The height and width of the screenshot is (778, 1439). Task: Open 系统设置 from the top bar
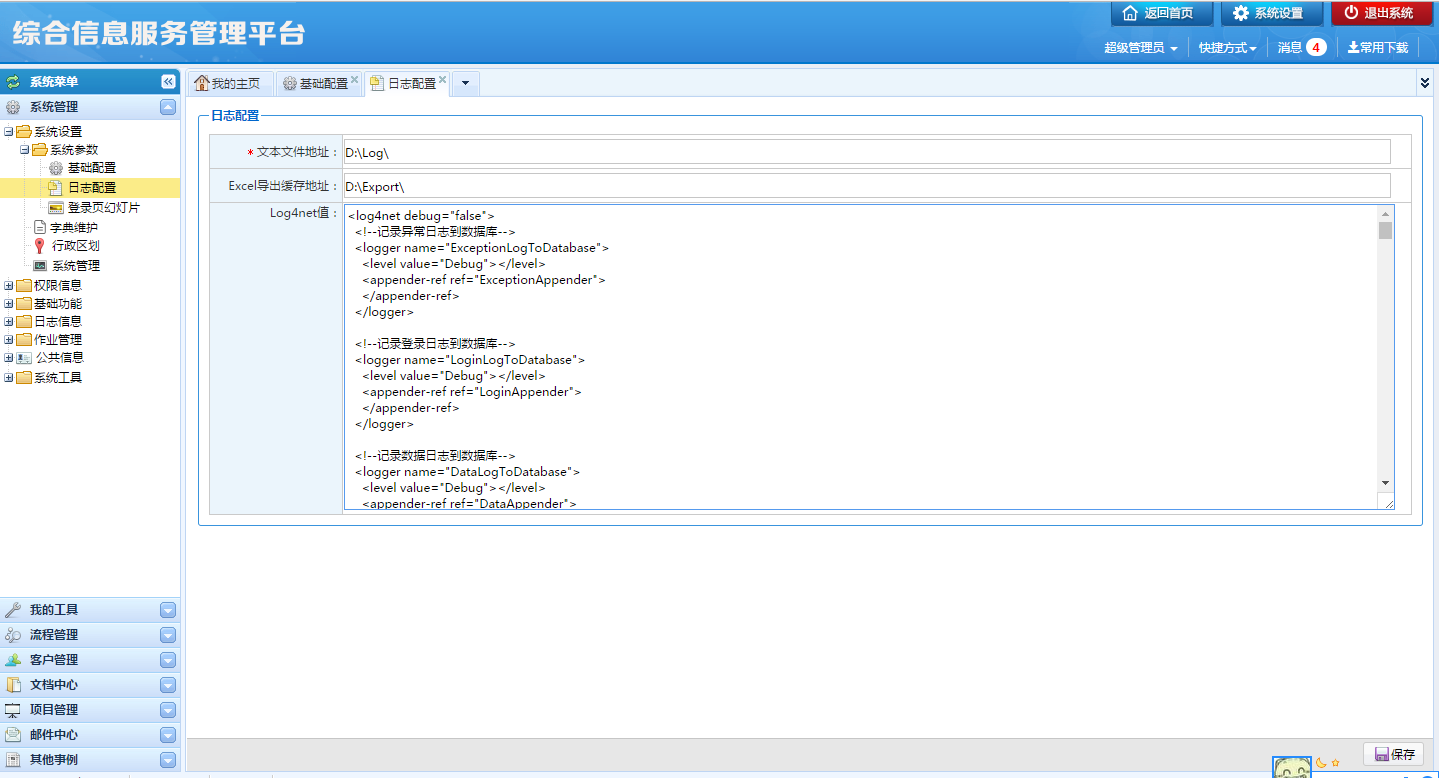click(x=1271, y=13)
